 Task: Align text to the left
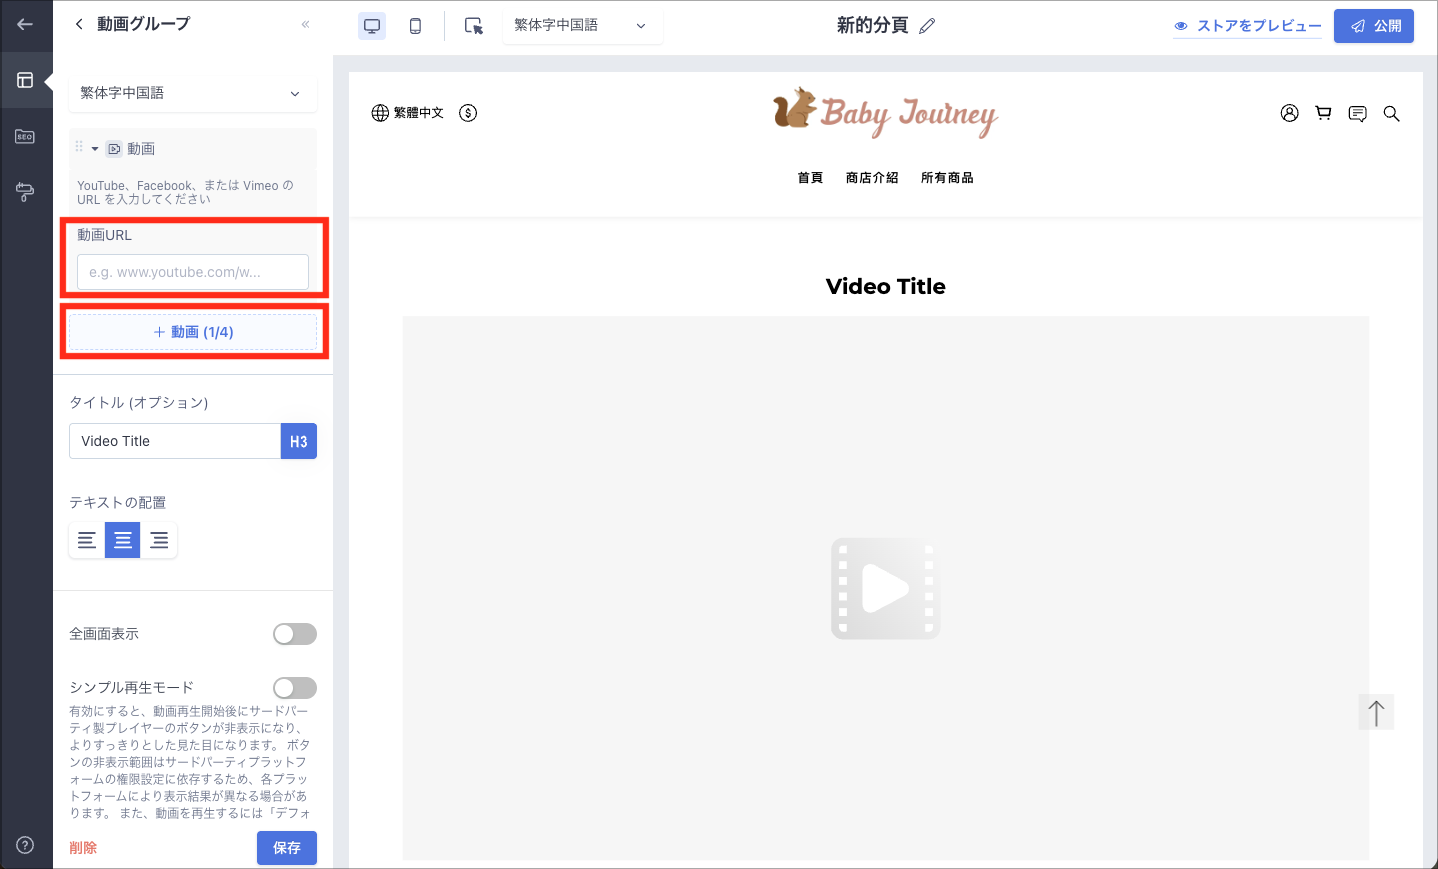pyautogui.click(x=87, y=540)
